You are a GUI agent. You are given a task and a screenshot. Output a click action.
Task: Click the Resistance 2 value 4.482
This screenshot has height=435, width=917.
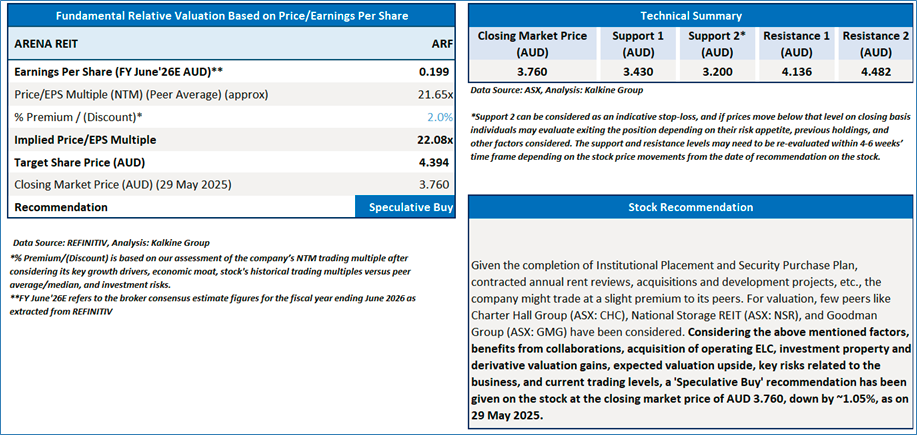point(875,72)
